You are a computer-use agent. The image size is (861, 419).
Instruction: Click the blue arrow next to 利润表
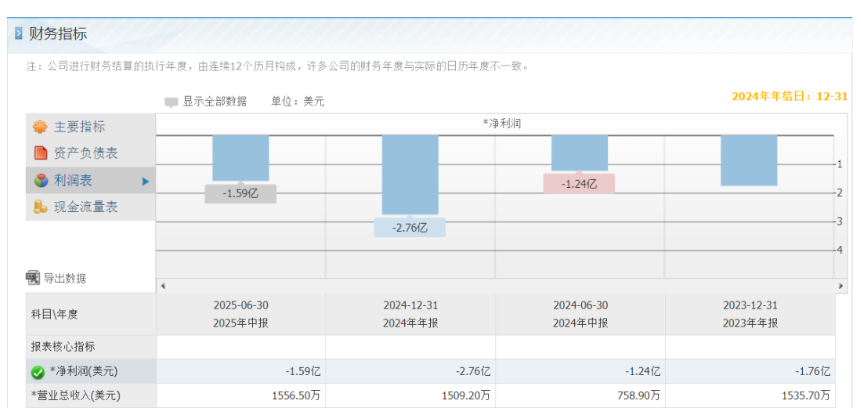coord(145,181)
